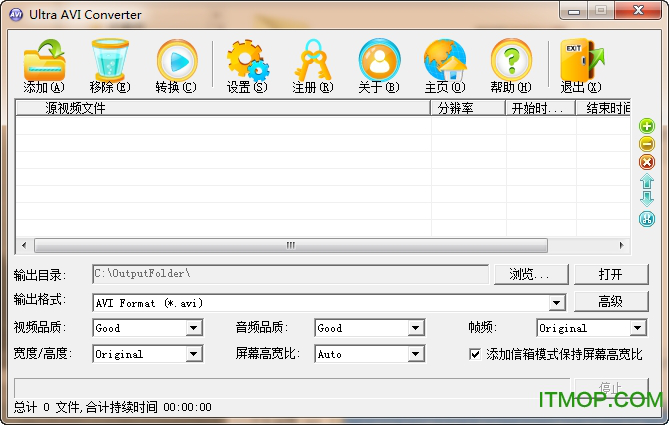The width and height of the screenshot is (669, 425).
Task: Click the yellow minus remove icon beside list
Action: pyautogui.click(x=647, y=144)
